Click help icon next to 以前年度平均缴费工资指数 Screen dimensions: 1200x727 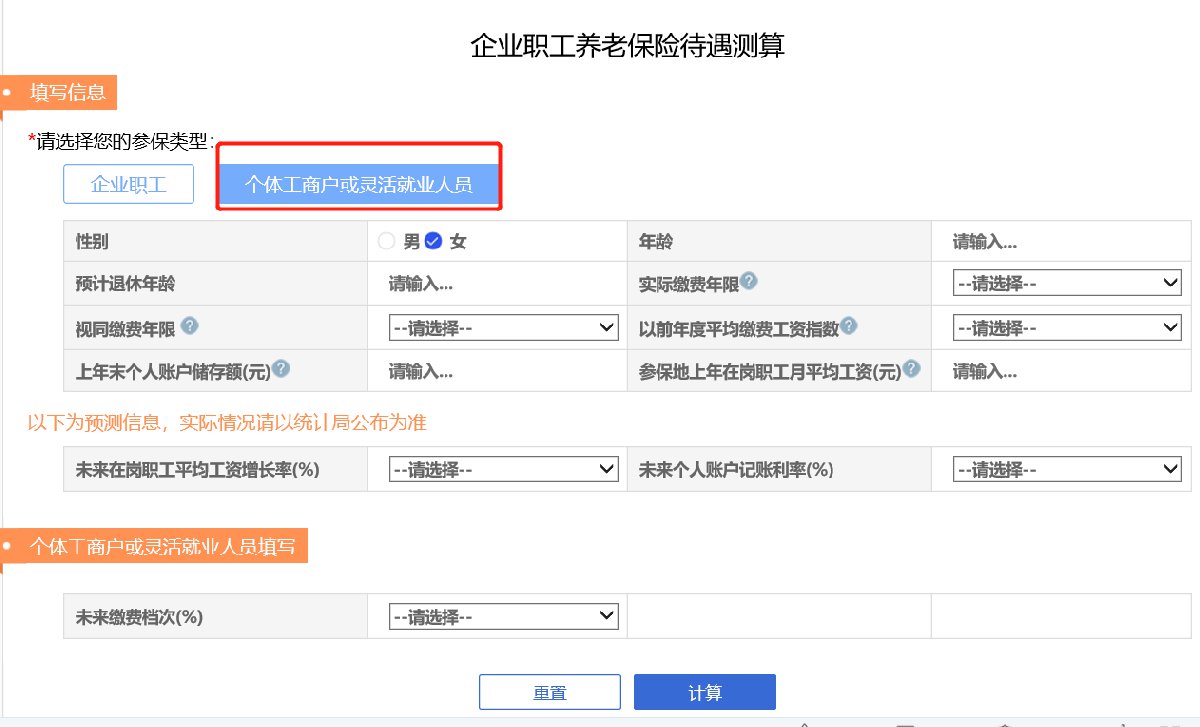(x=849, y=326)
